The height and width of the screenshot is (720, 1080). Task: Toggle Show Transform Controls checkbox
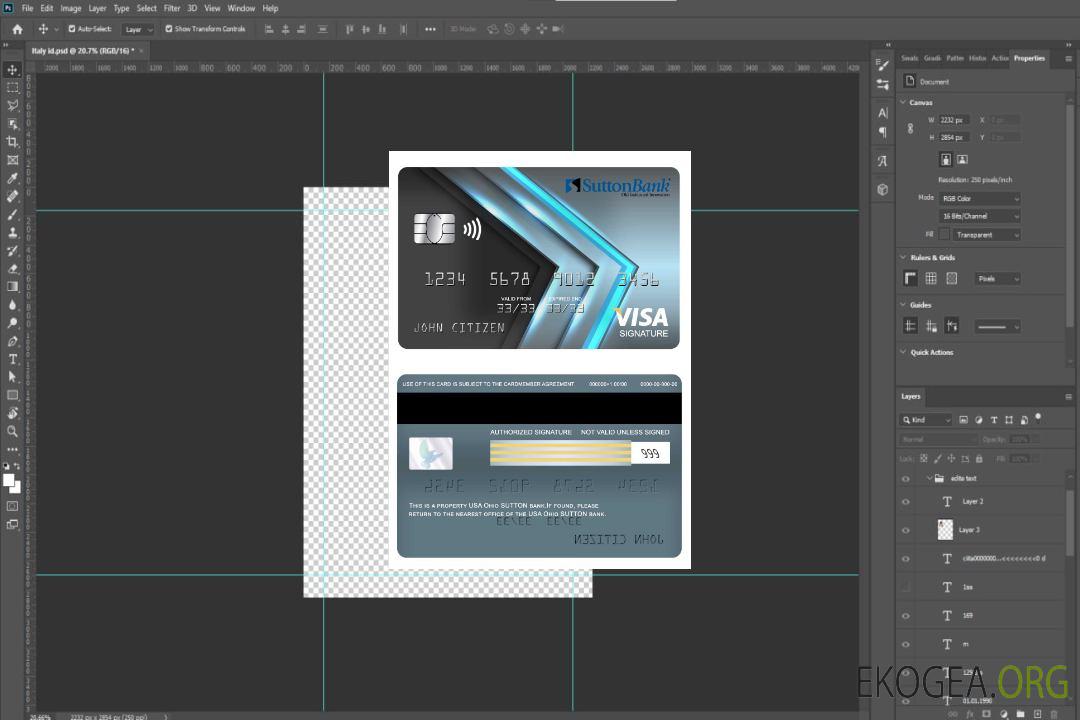click(169, 29)
